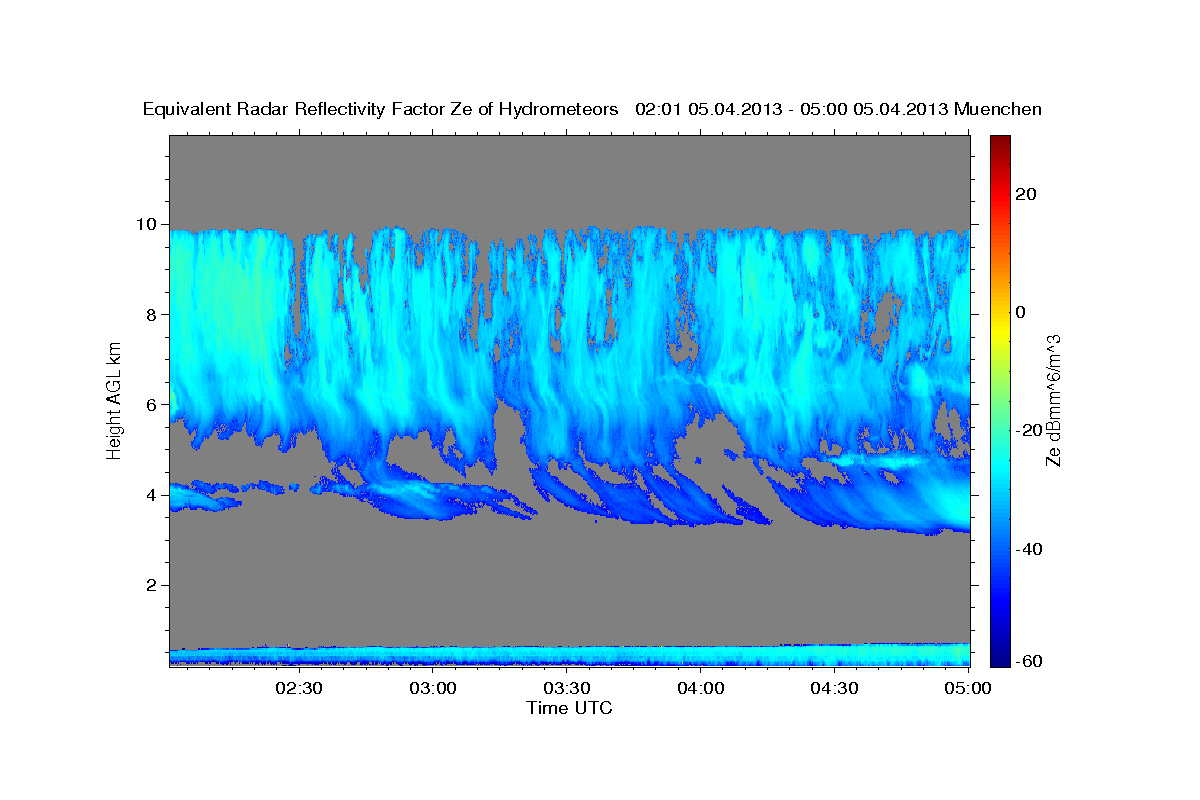This screenshot has width=1200, height=800.
Task: Click the '03:00' time axis label
Action: (433, 688)
